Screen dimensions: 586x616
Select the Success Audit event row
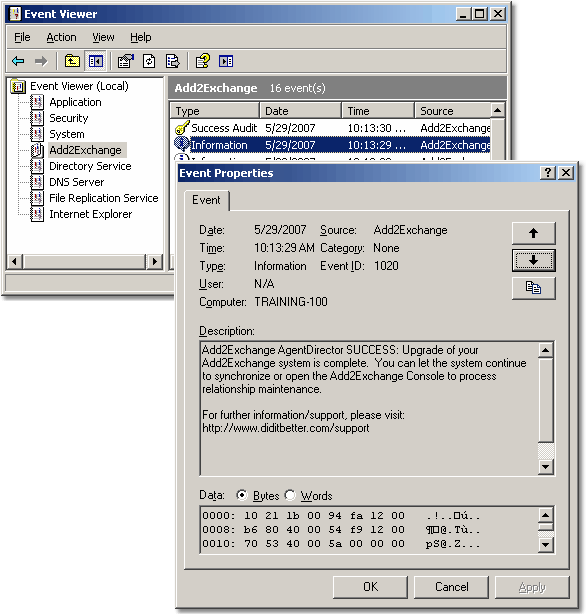[x=330, y=128]
